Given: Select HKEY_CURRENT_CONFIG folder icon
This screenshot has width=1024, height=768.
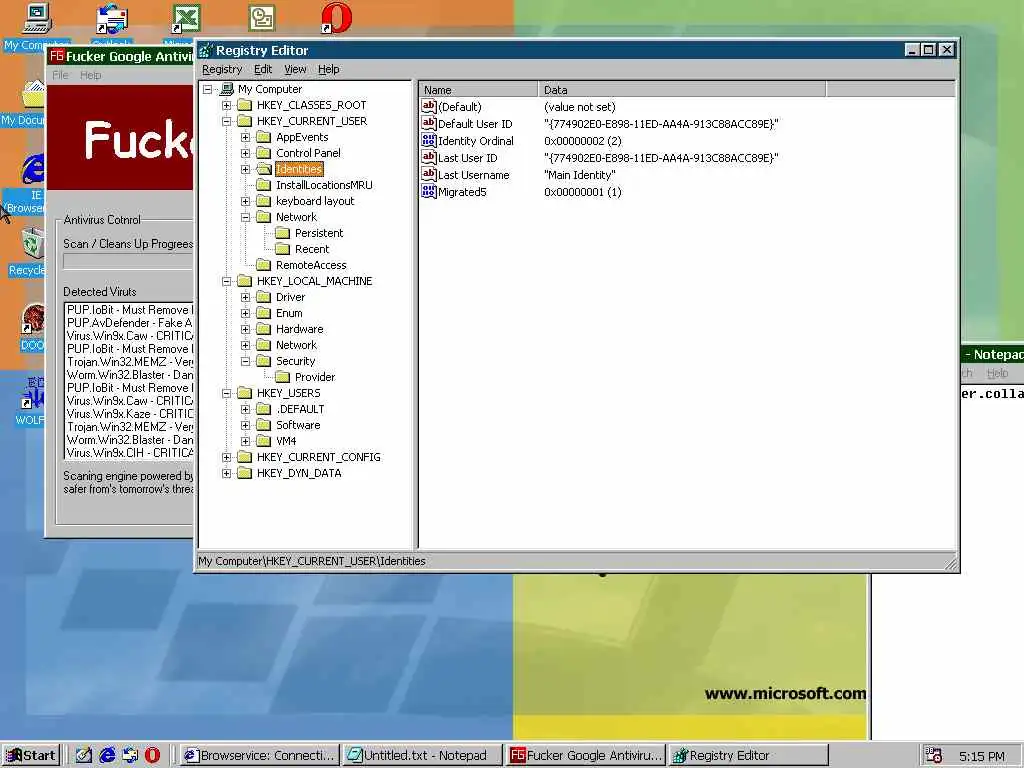Looking at the screenshot, I should (x=245, y=457).
